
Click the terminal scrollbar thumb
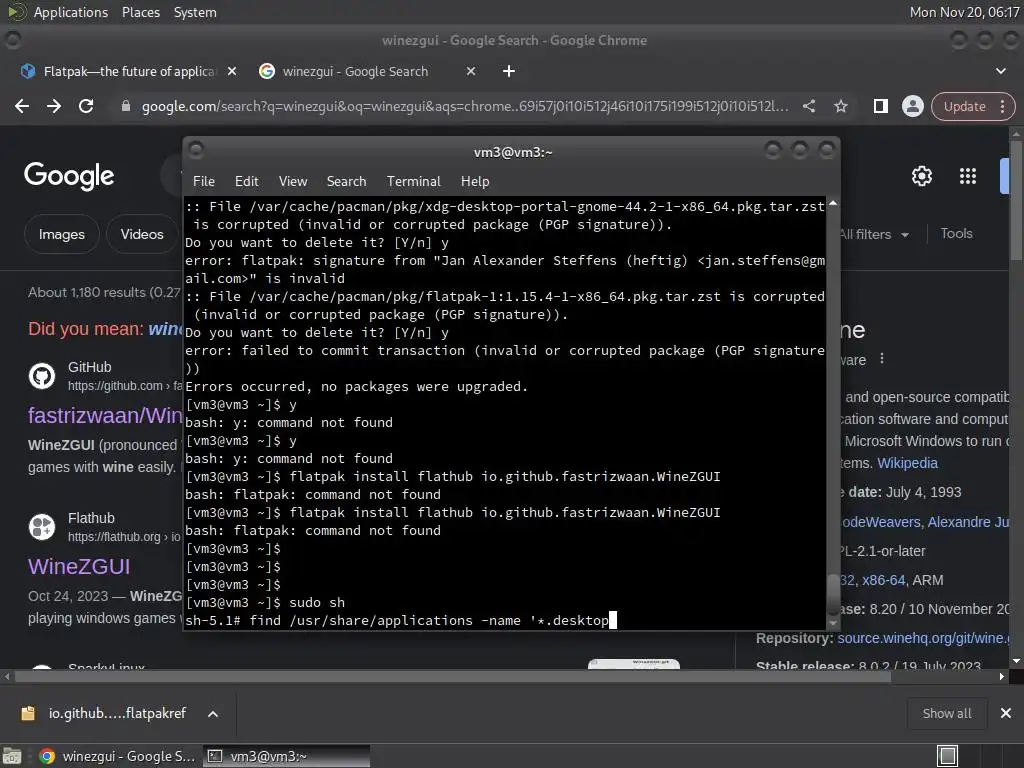pyautogui.click(x=833, y=594)
